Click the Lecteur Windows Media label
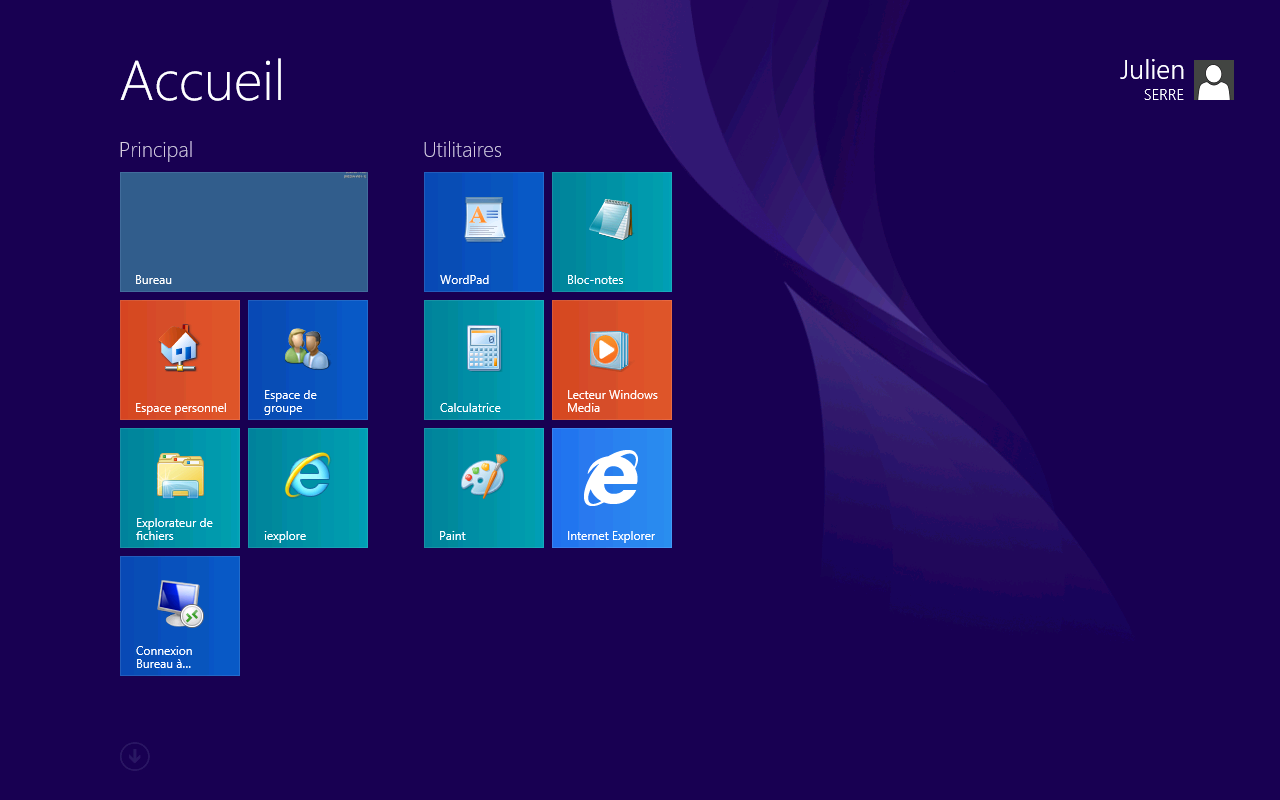The image size is (1280, 800). tap(612, 401)
